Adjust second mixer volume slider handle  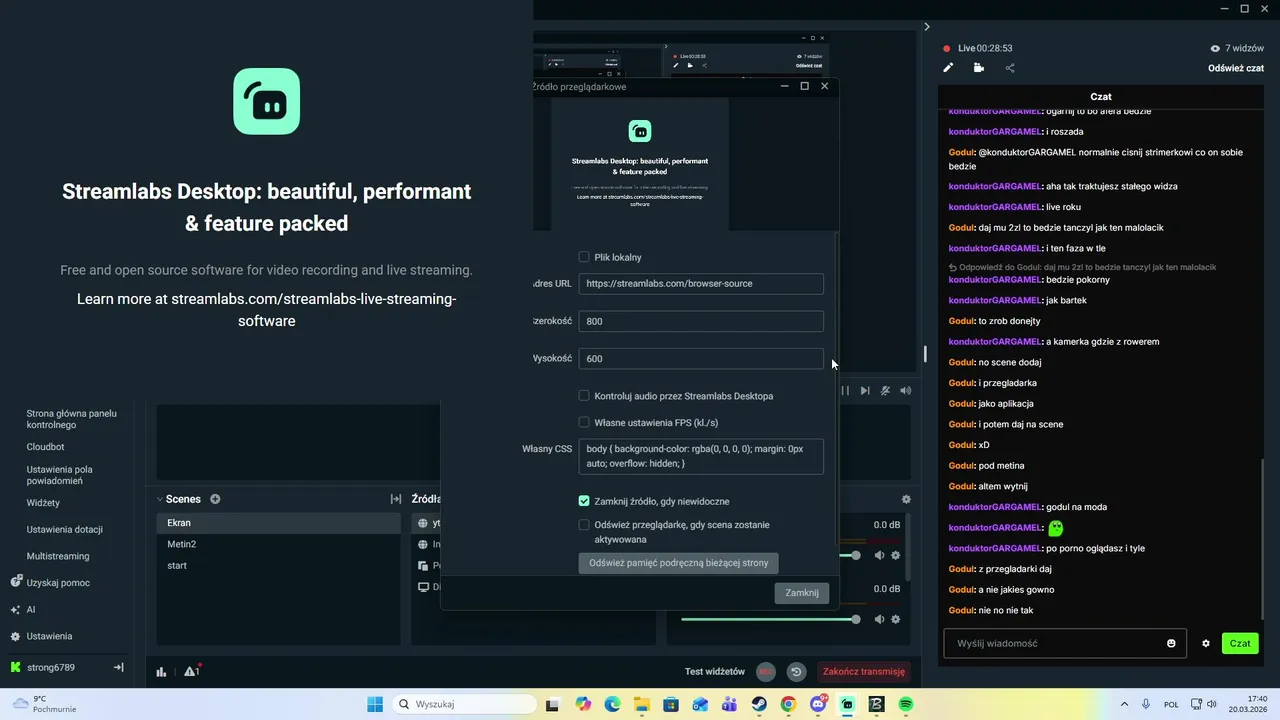click(855, 619)
